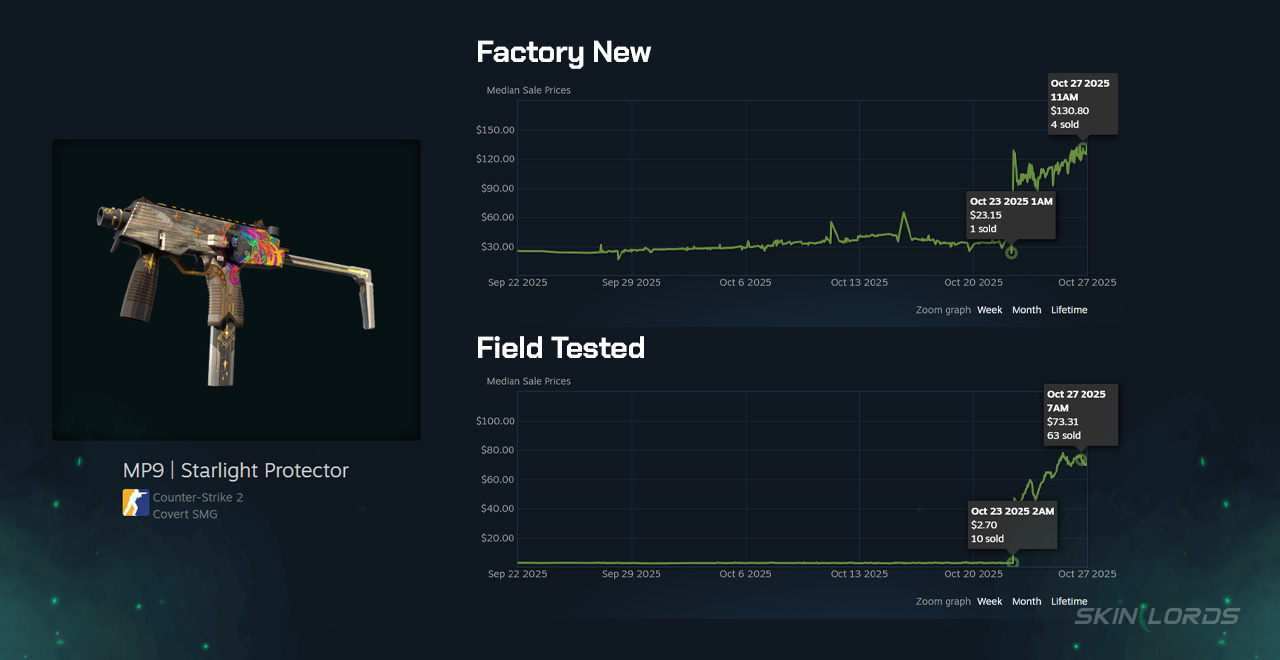Click the $73.31 price tooltip
The width and height of the screenshot is (1280, 660).
(1081, 415)
